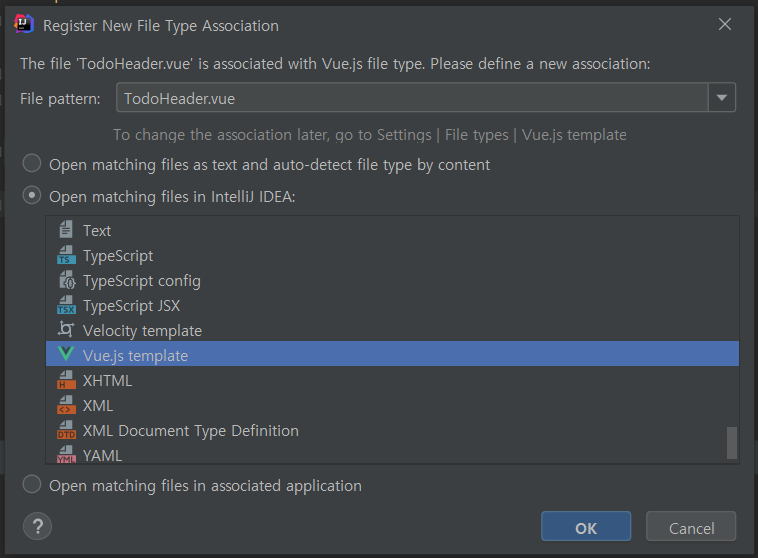Select the XHTML file icon
Image resolution: width=758 pixels, height=558 pixels.
66,380
